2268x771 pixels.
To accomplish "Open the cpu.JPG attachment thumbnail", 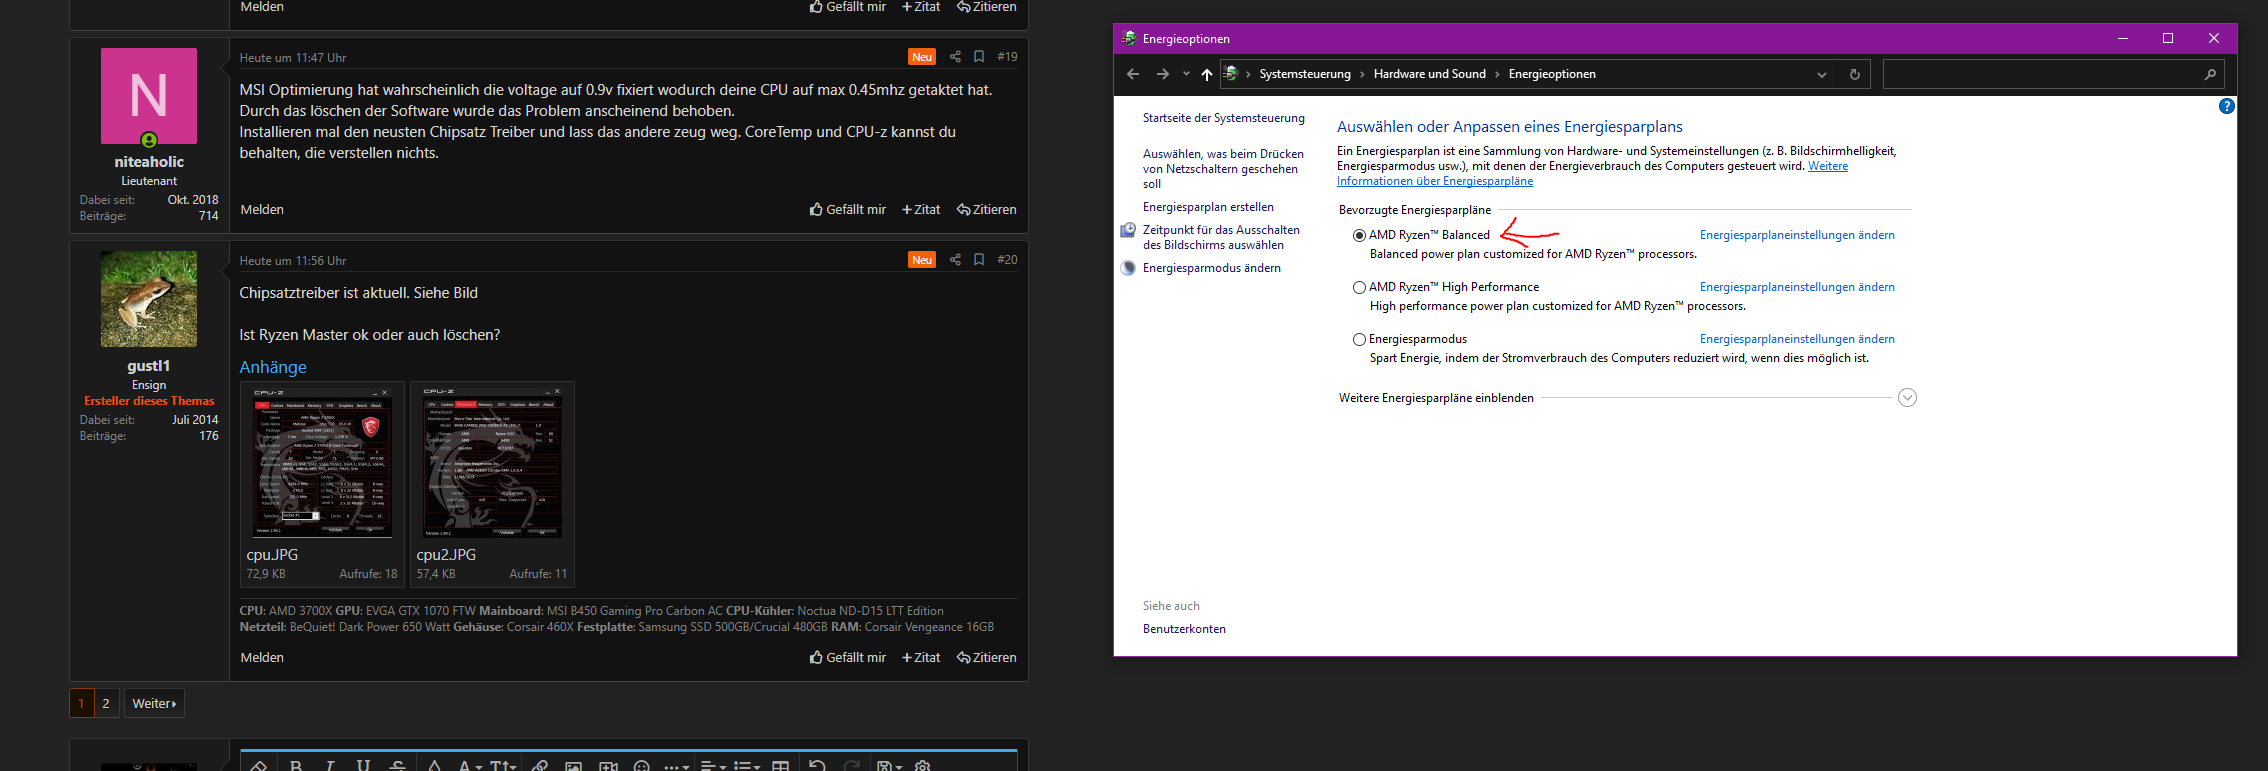I will (x=322, y=464).
